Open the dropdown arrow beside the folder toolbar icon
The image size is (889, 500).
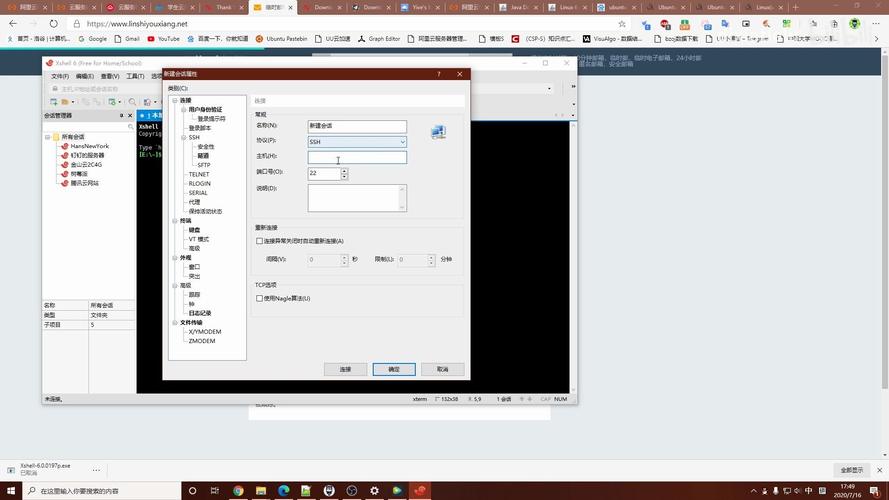point(73,102)
